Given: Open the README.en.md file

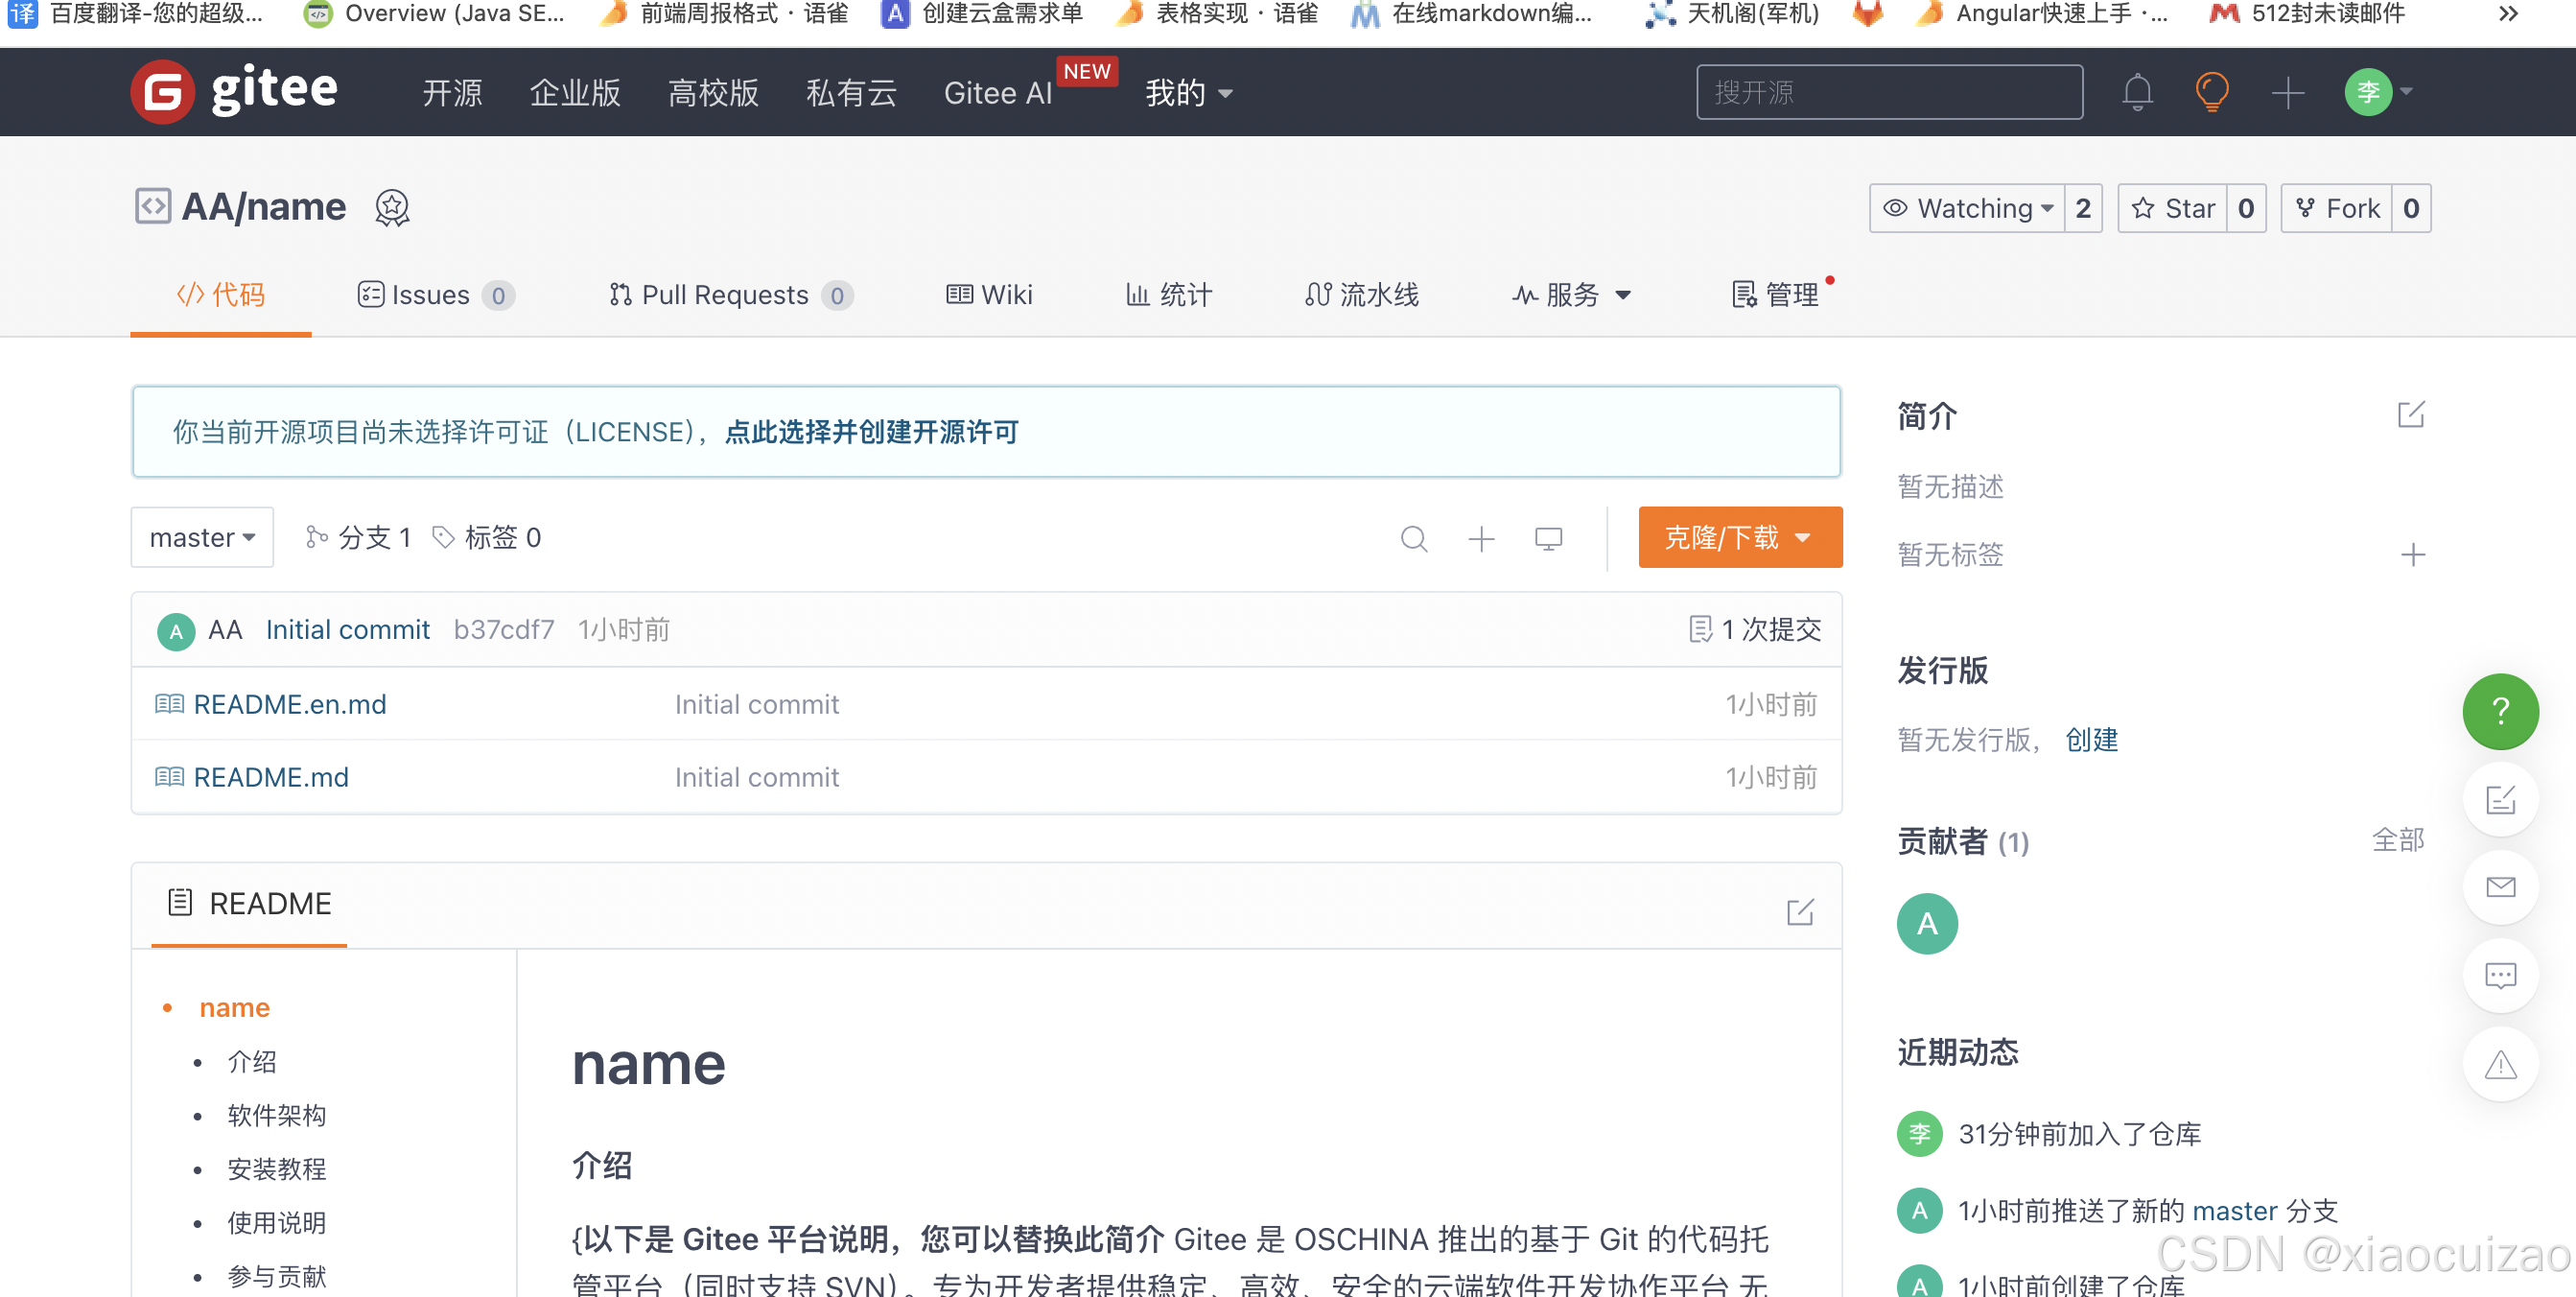Looking at the screenshot, I should (289, 704).
